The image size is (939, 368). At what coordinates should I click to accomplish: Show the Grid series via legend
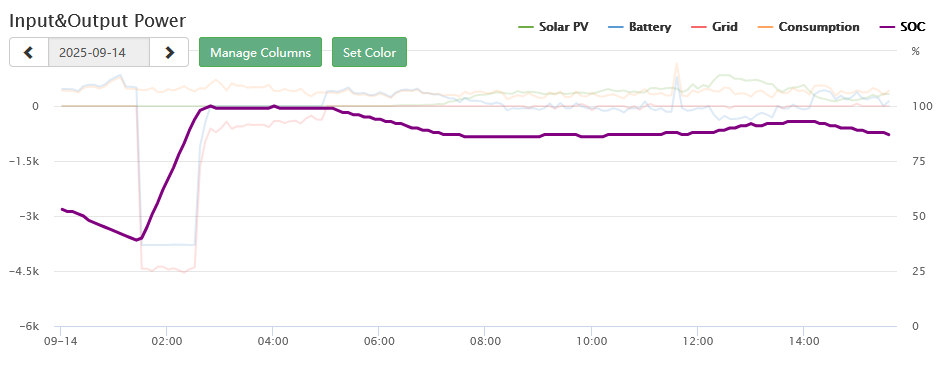click(714, 27)
